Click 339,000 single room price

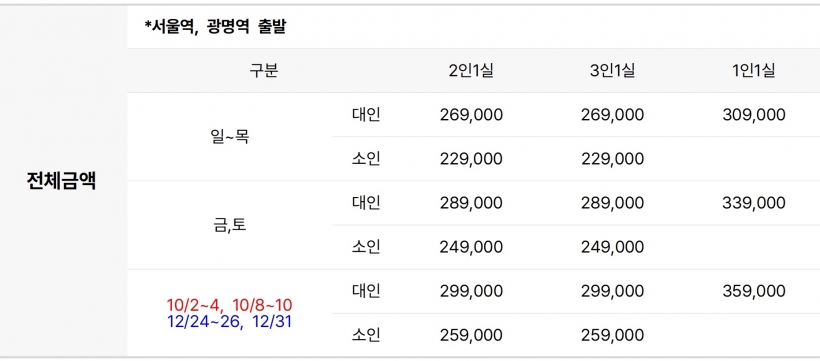point(754,203)
